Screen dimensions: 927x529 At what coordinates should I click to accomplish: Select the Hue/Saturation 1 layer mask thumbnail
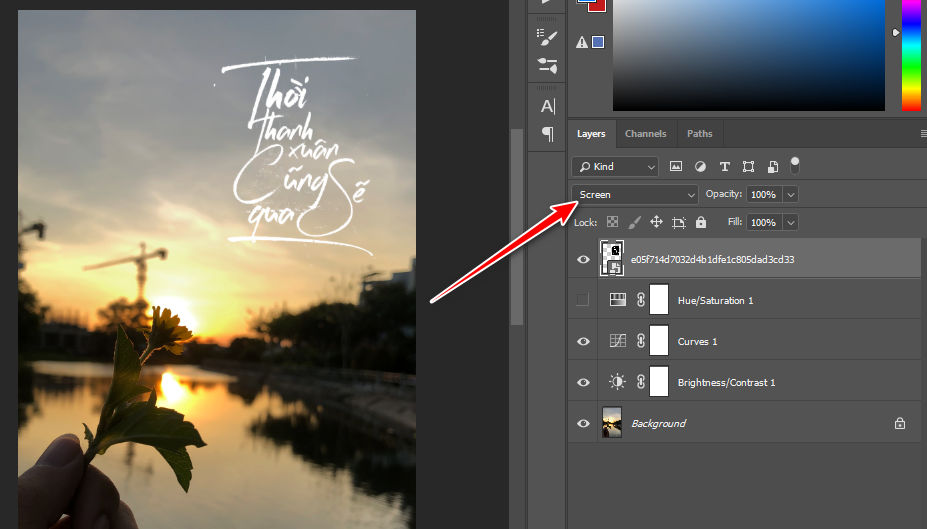[659, 299]
